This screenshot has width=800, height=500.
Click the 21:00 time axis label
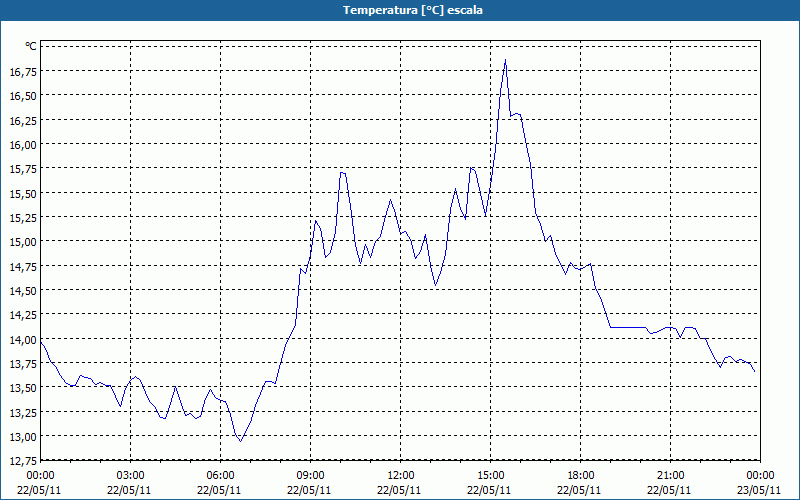[x=670, y=476]
